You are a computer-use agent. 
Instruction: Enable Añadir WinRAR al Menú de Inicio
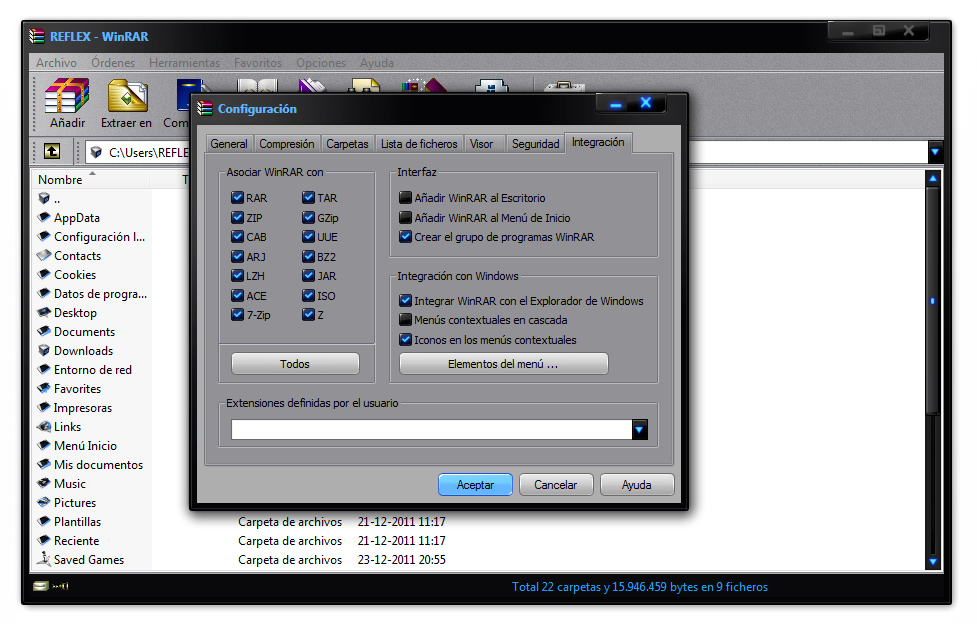pos(406,218)
